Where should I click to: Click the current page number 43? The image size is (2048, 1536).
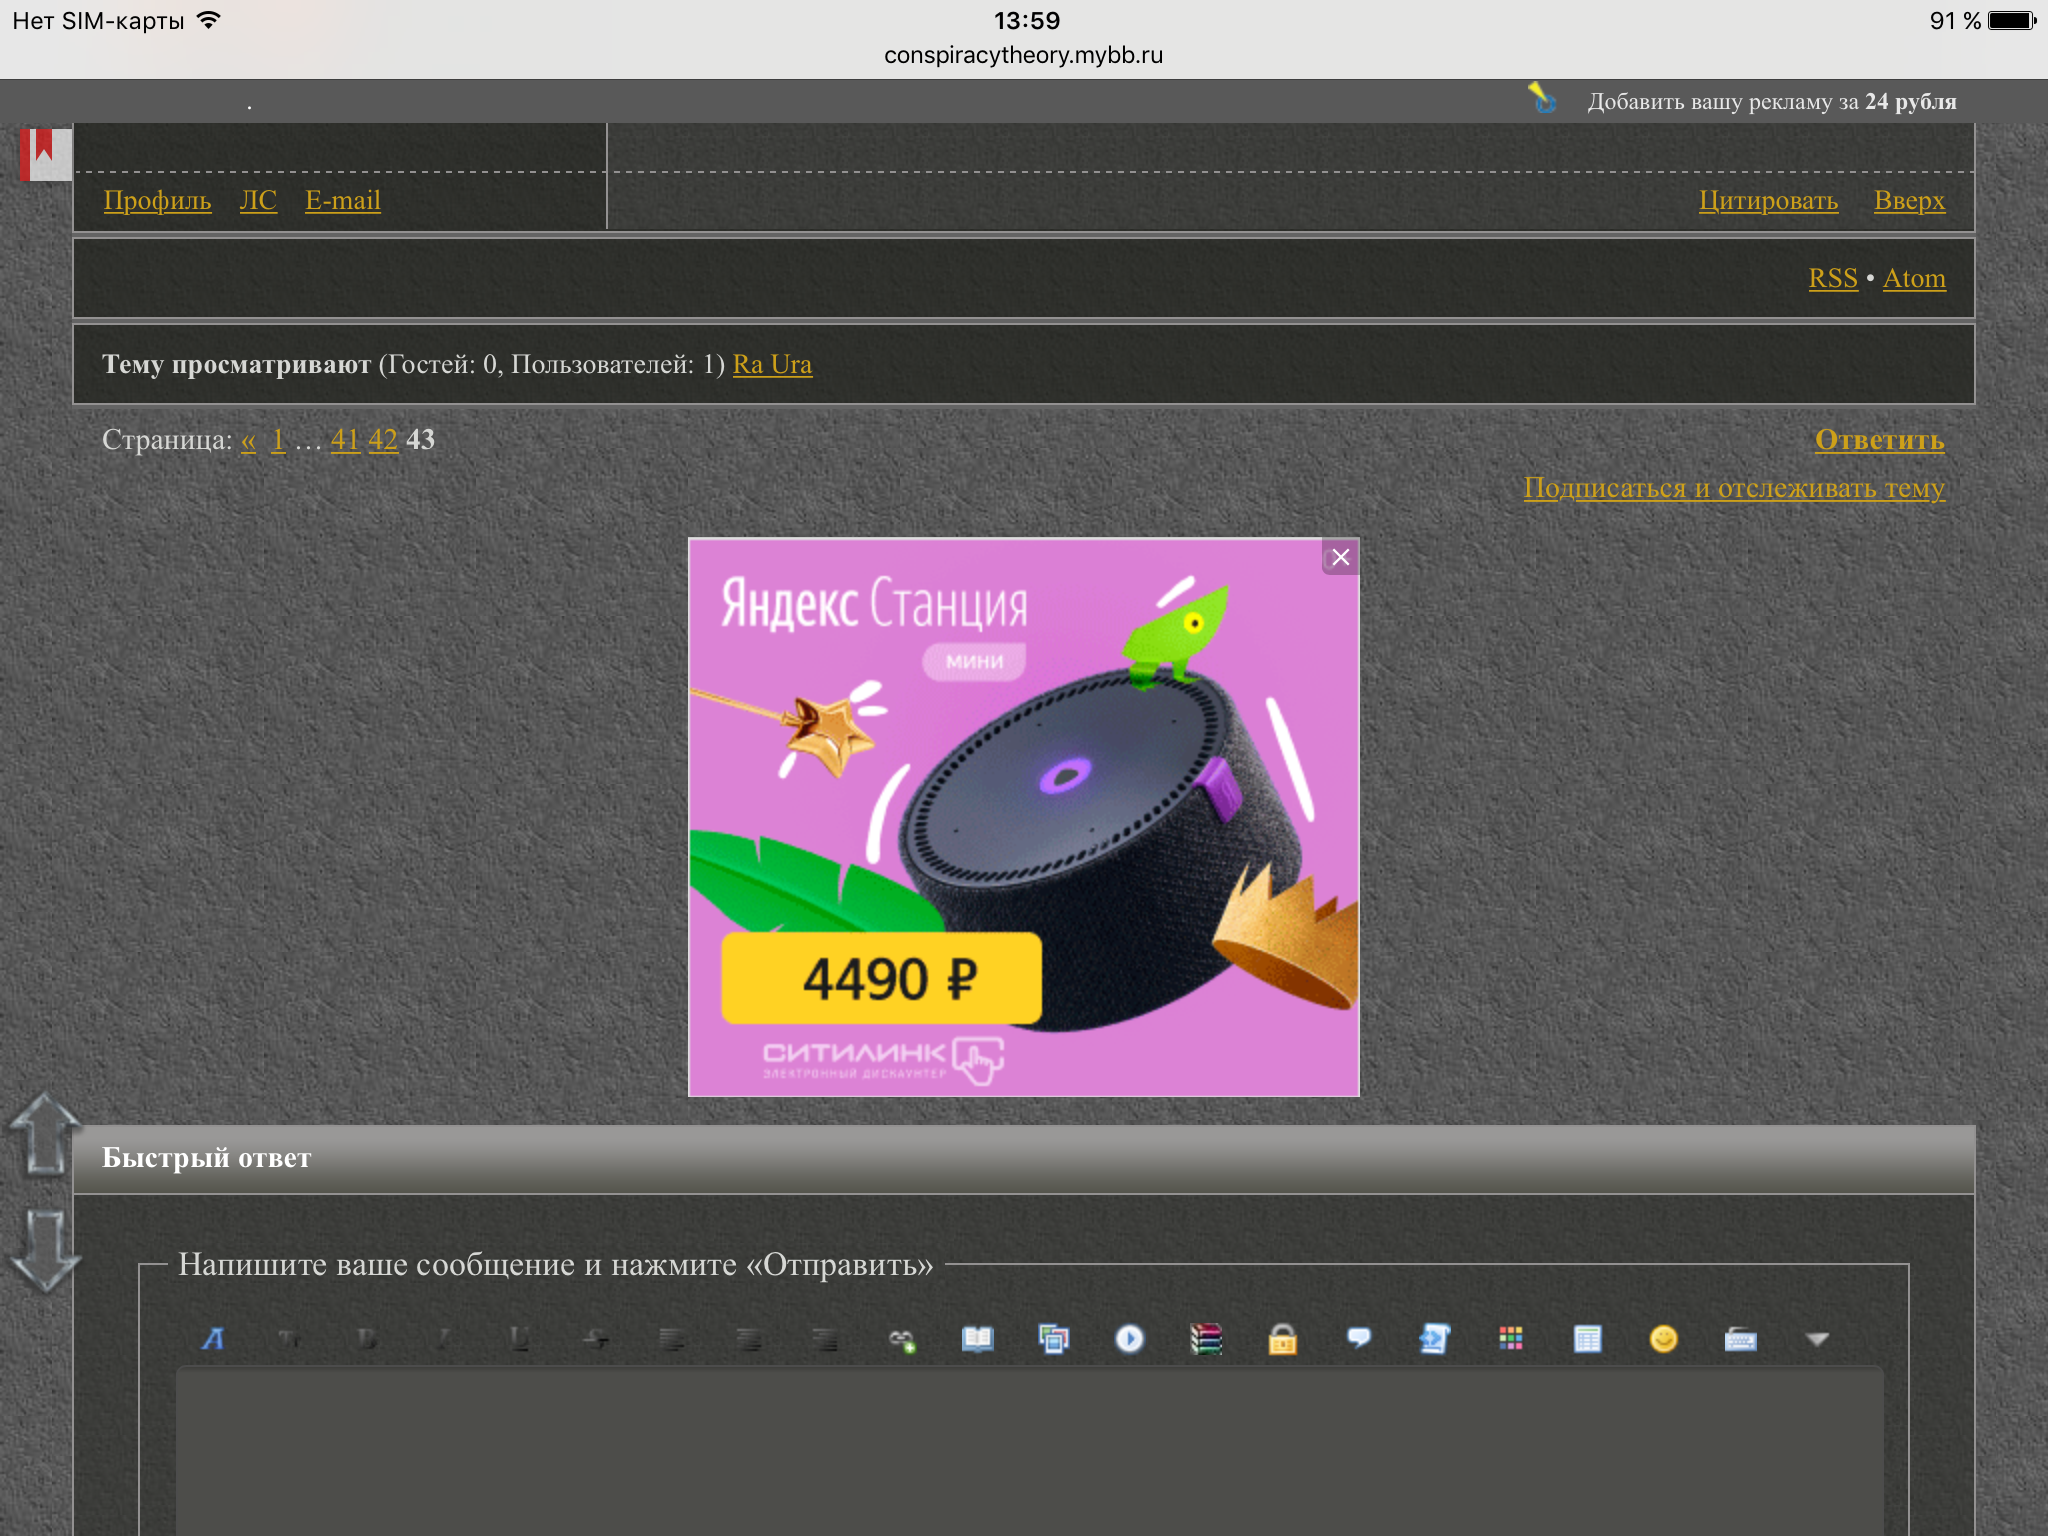[x=420, y=440]
